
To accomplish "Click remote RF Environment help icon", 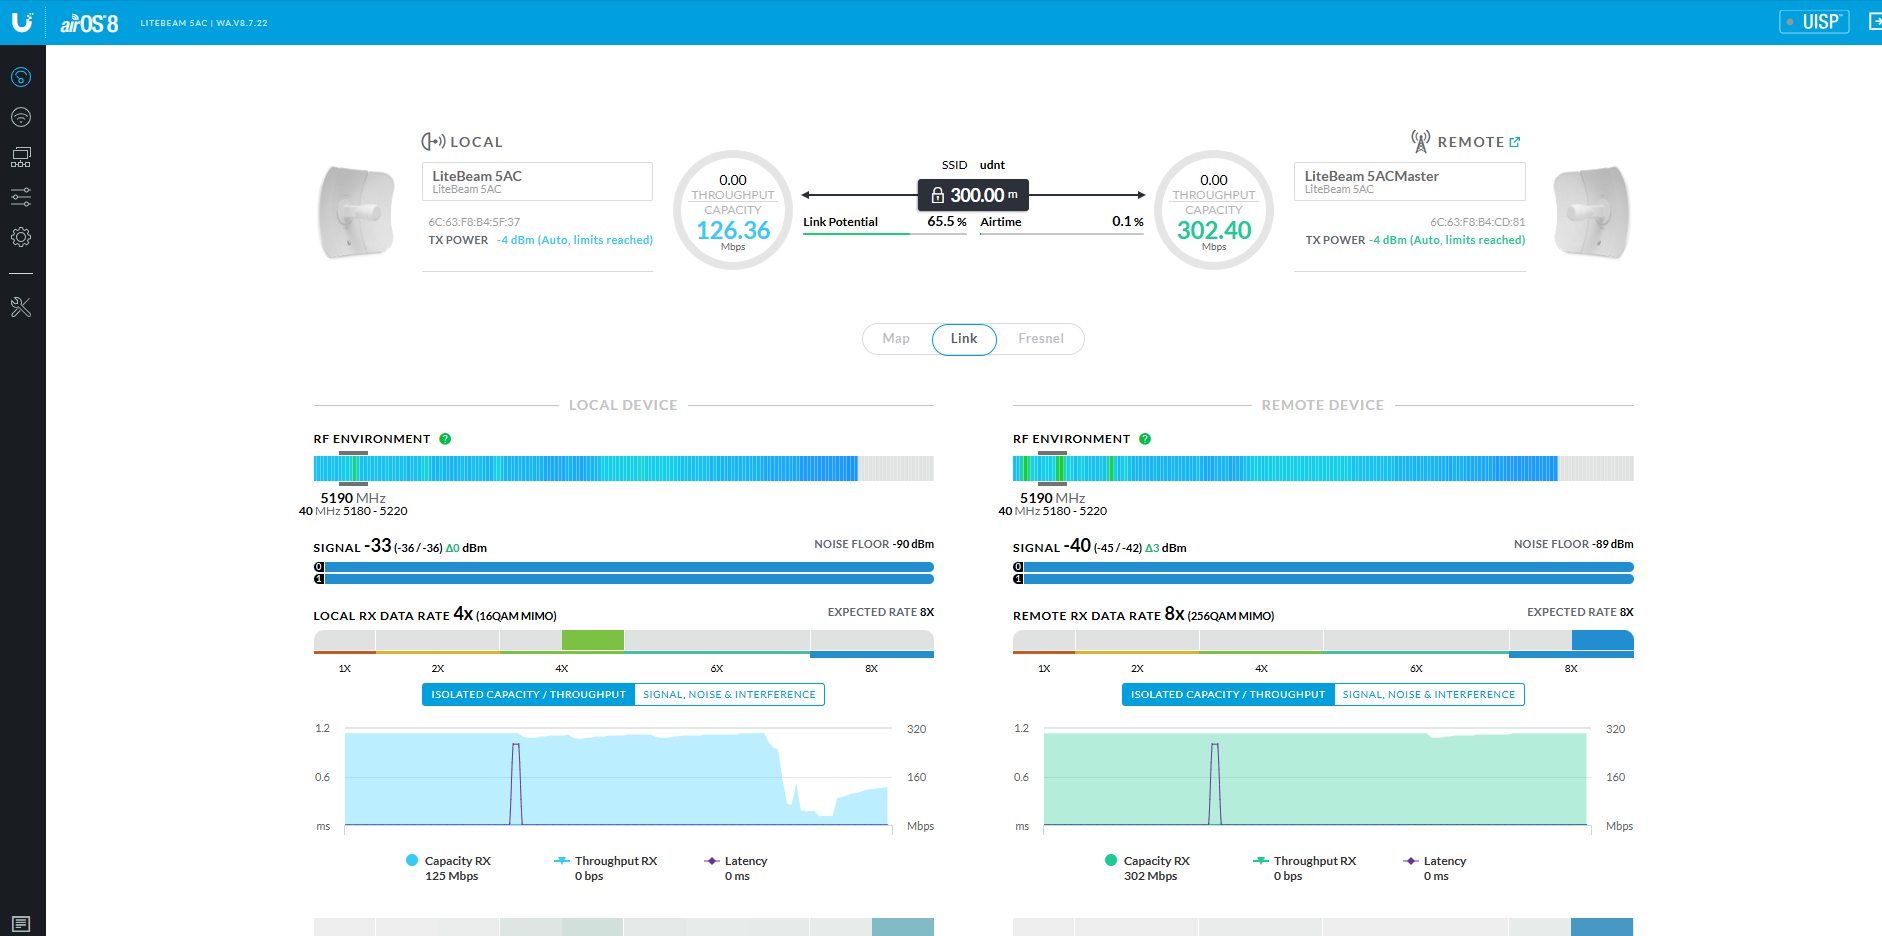I will pyautogui.click(x=1145, y=439).
